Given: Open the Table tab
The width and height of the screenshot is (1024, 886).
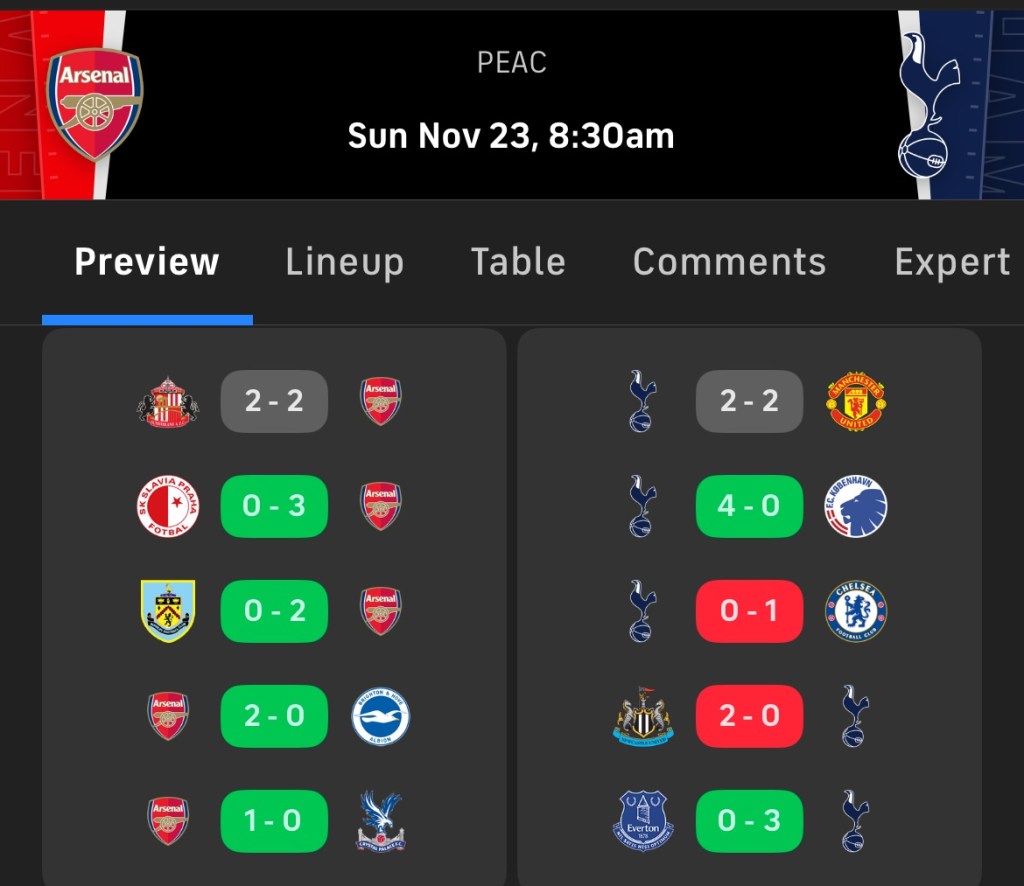Looking at the screenshot, I should click(518, 262).
